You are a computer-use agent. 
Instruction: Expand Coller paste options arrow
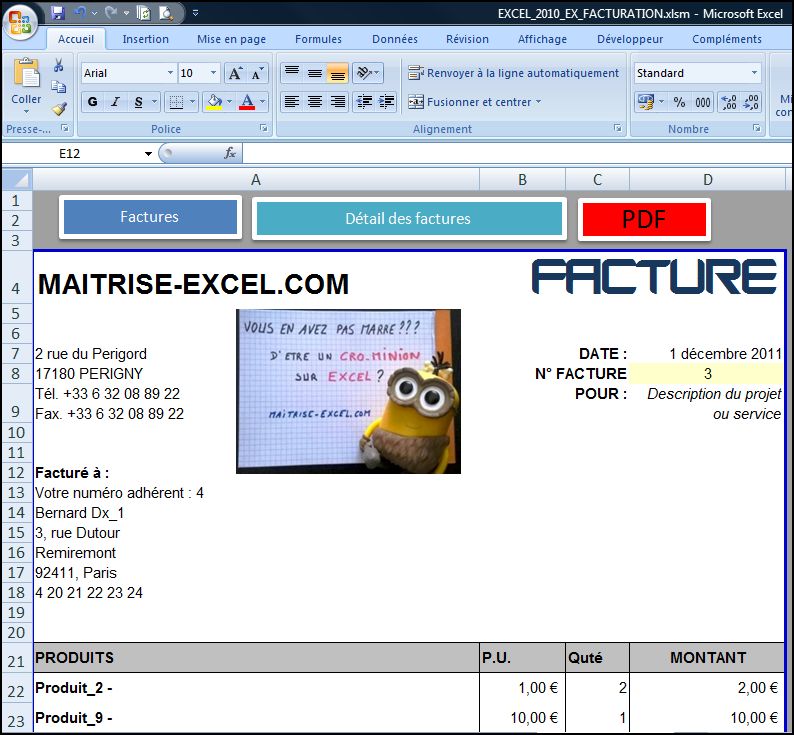coord(26,111)
